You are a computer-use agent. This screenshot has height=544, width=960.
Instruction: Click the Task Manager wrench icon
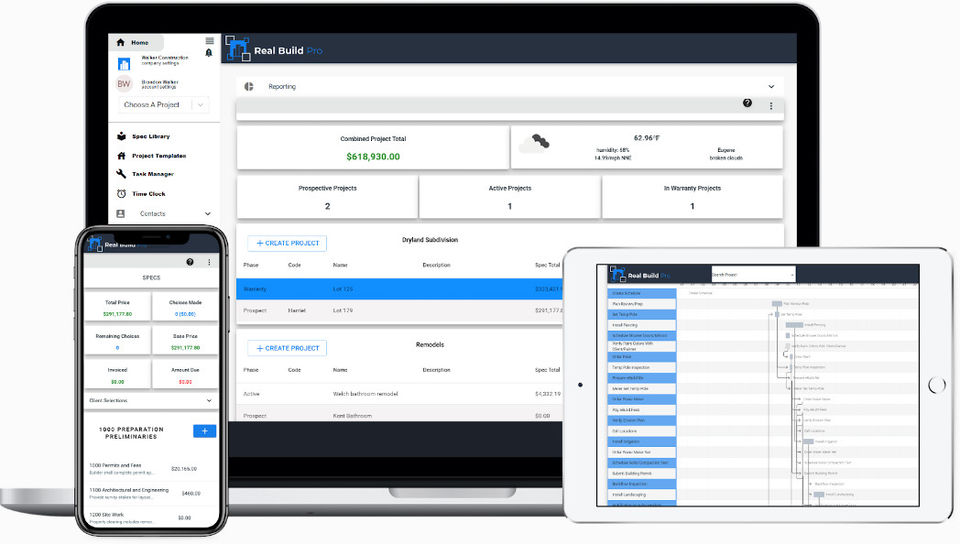[121, 174]
